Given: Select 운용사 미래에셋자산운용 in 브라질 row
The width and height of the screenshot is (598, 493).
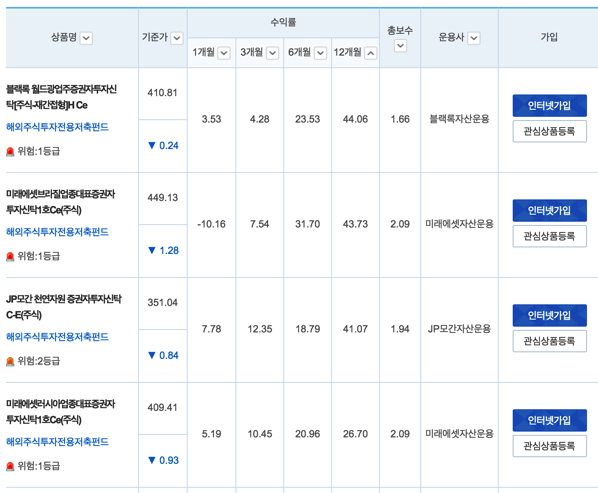Looking at the screenshot, I should (x=460, y=224).
